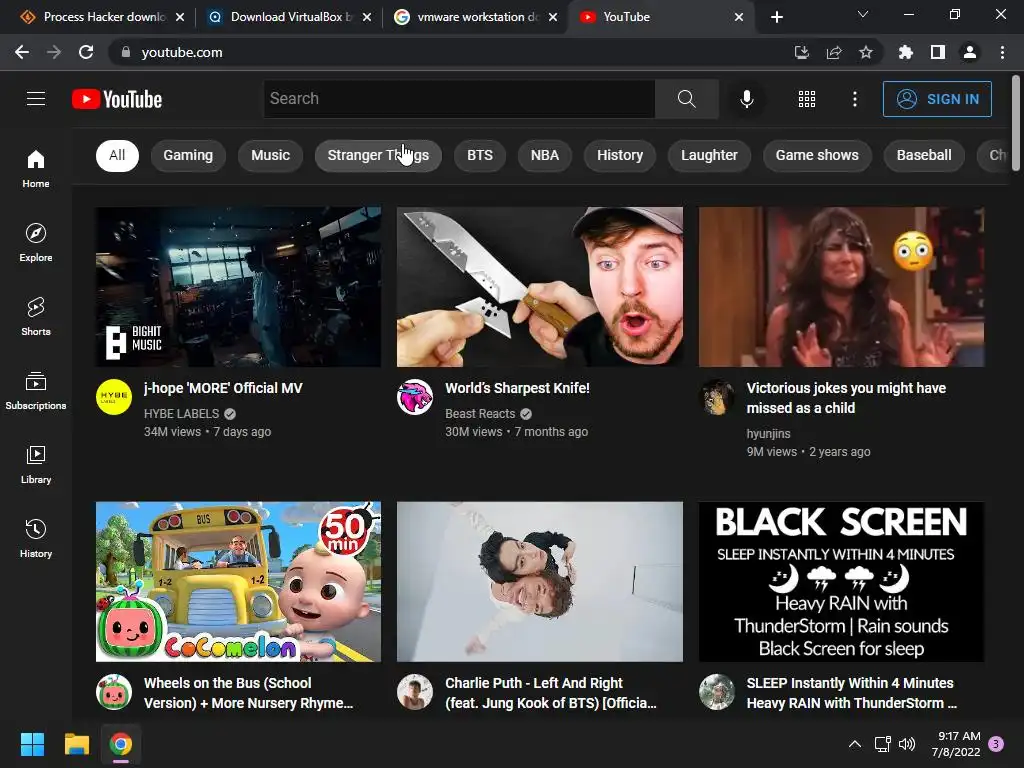The height and width of the screenshot is (768, 1024).
Task: Open Victorious jokes video title
Action: (846, 398)
